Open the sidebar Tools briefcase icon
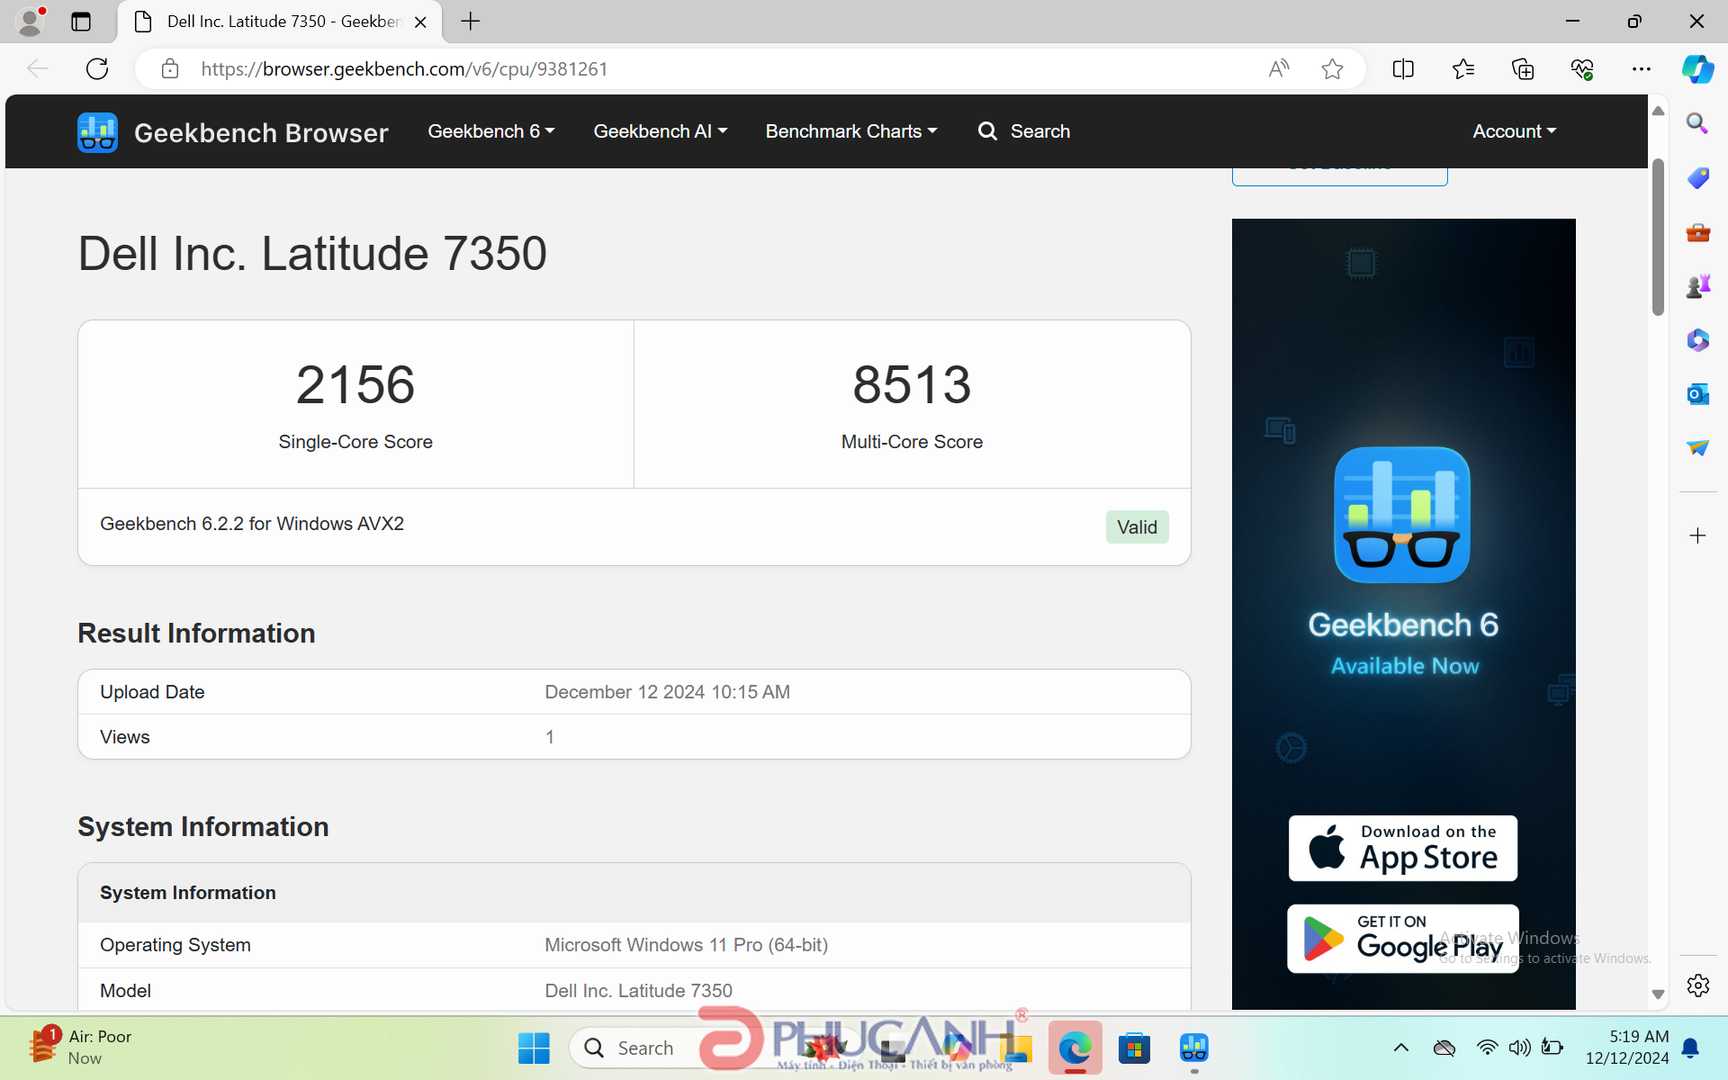The height and width of the screenshot is (1080, 1728). 1698,232
